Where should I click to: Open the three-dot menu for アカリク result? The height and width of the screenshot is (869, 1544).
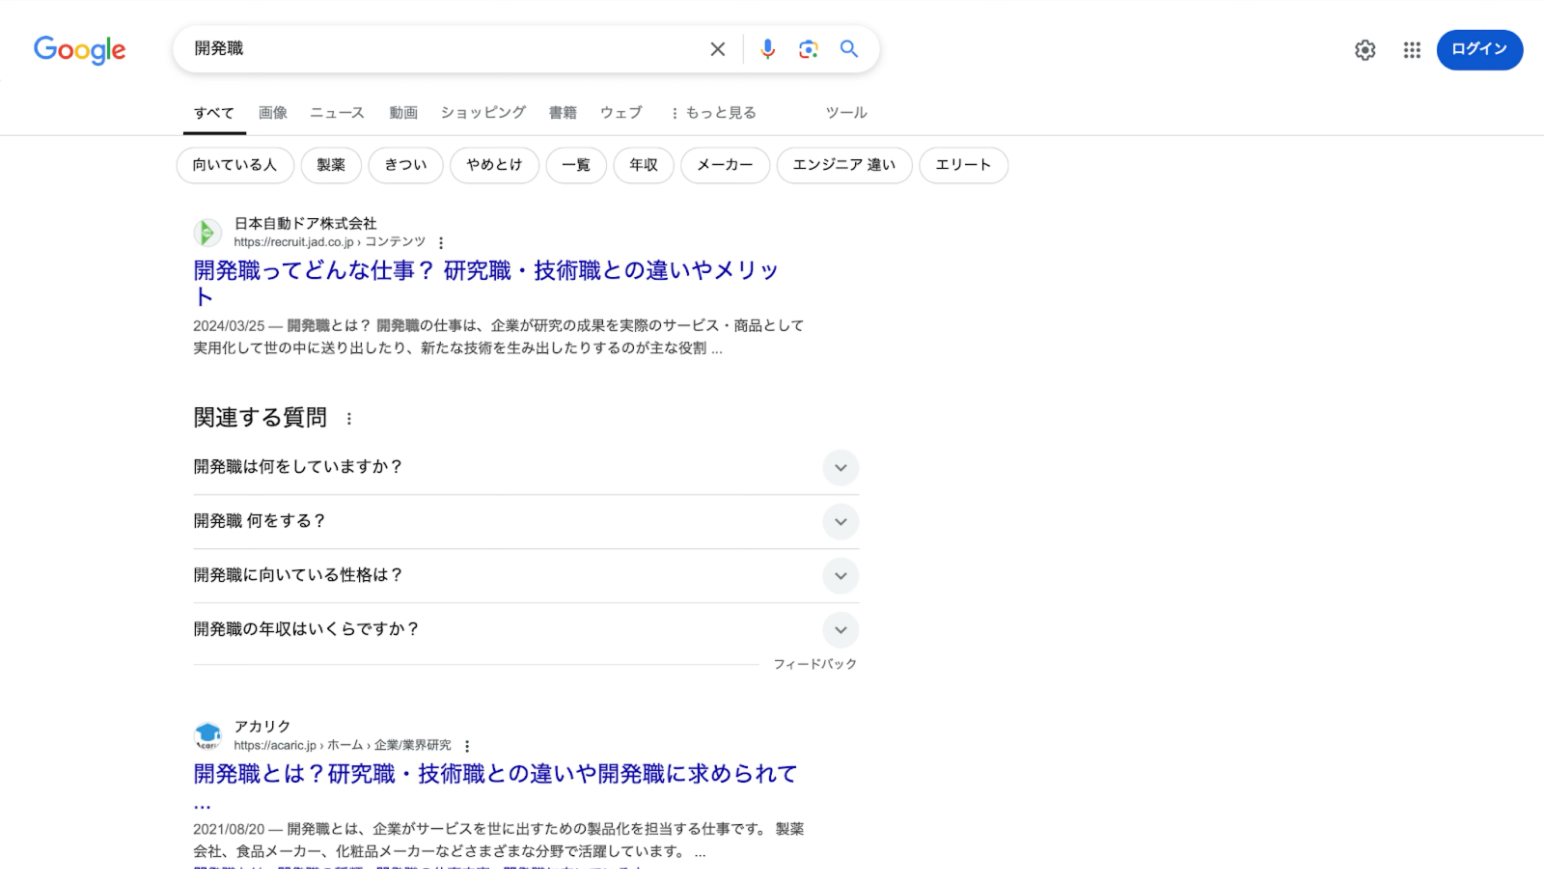(x=467, y=746)
